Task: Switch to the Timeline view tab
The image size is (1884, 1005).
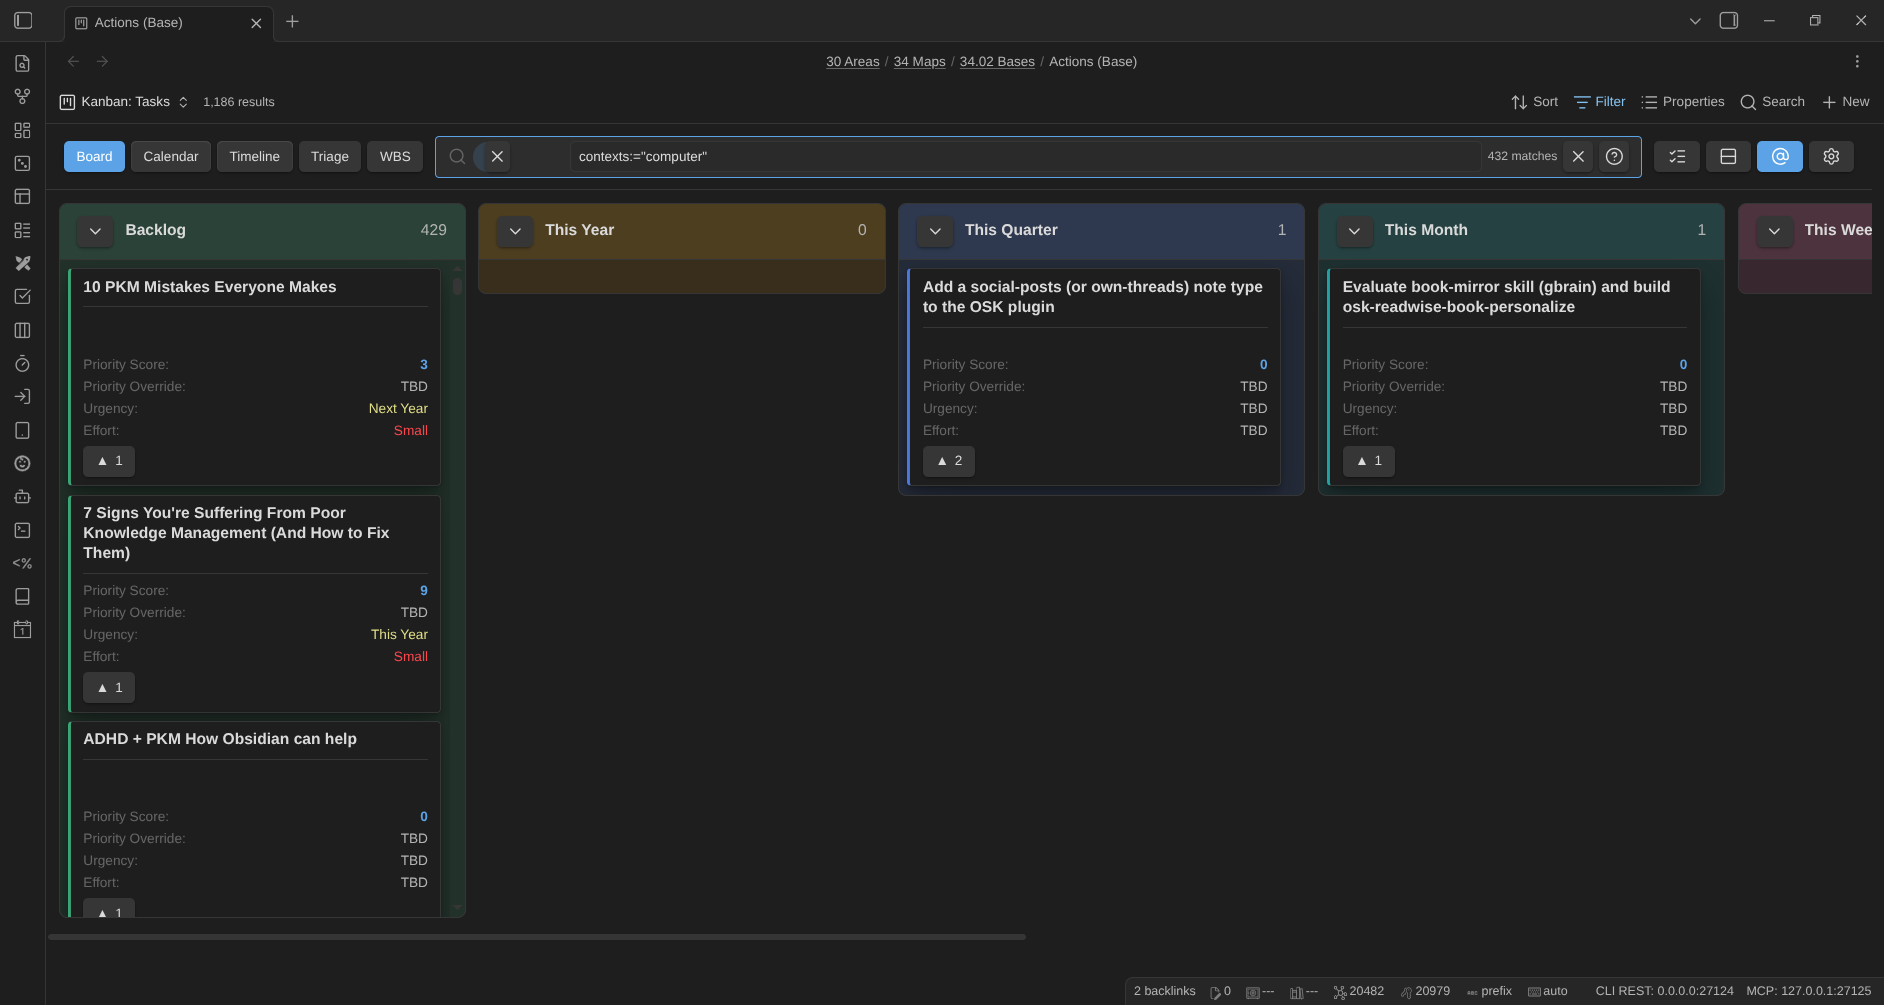Action: click(255, 156)
